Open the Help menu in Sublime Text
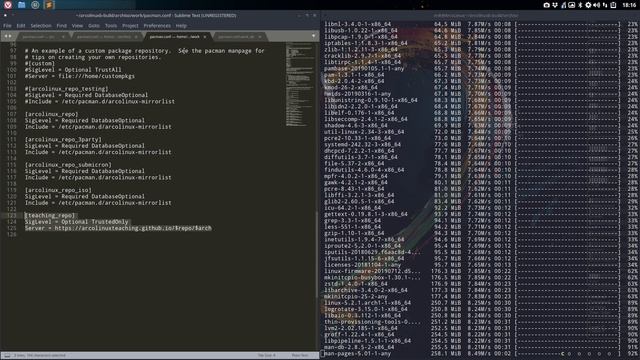The image size is (640, 360). (181, 26)
